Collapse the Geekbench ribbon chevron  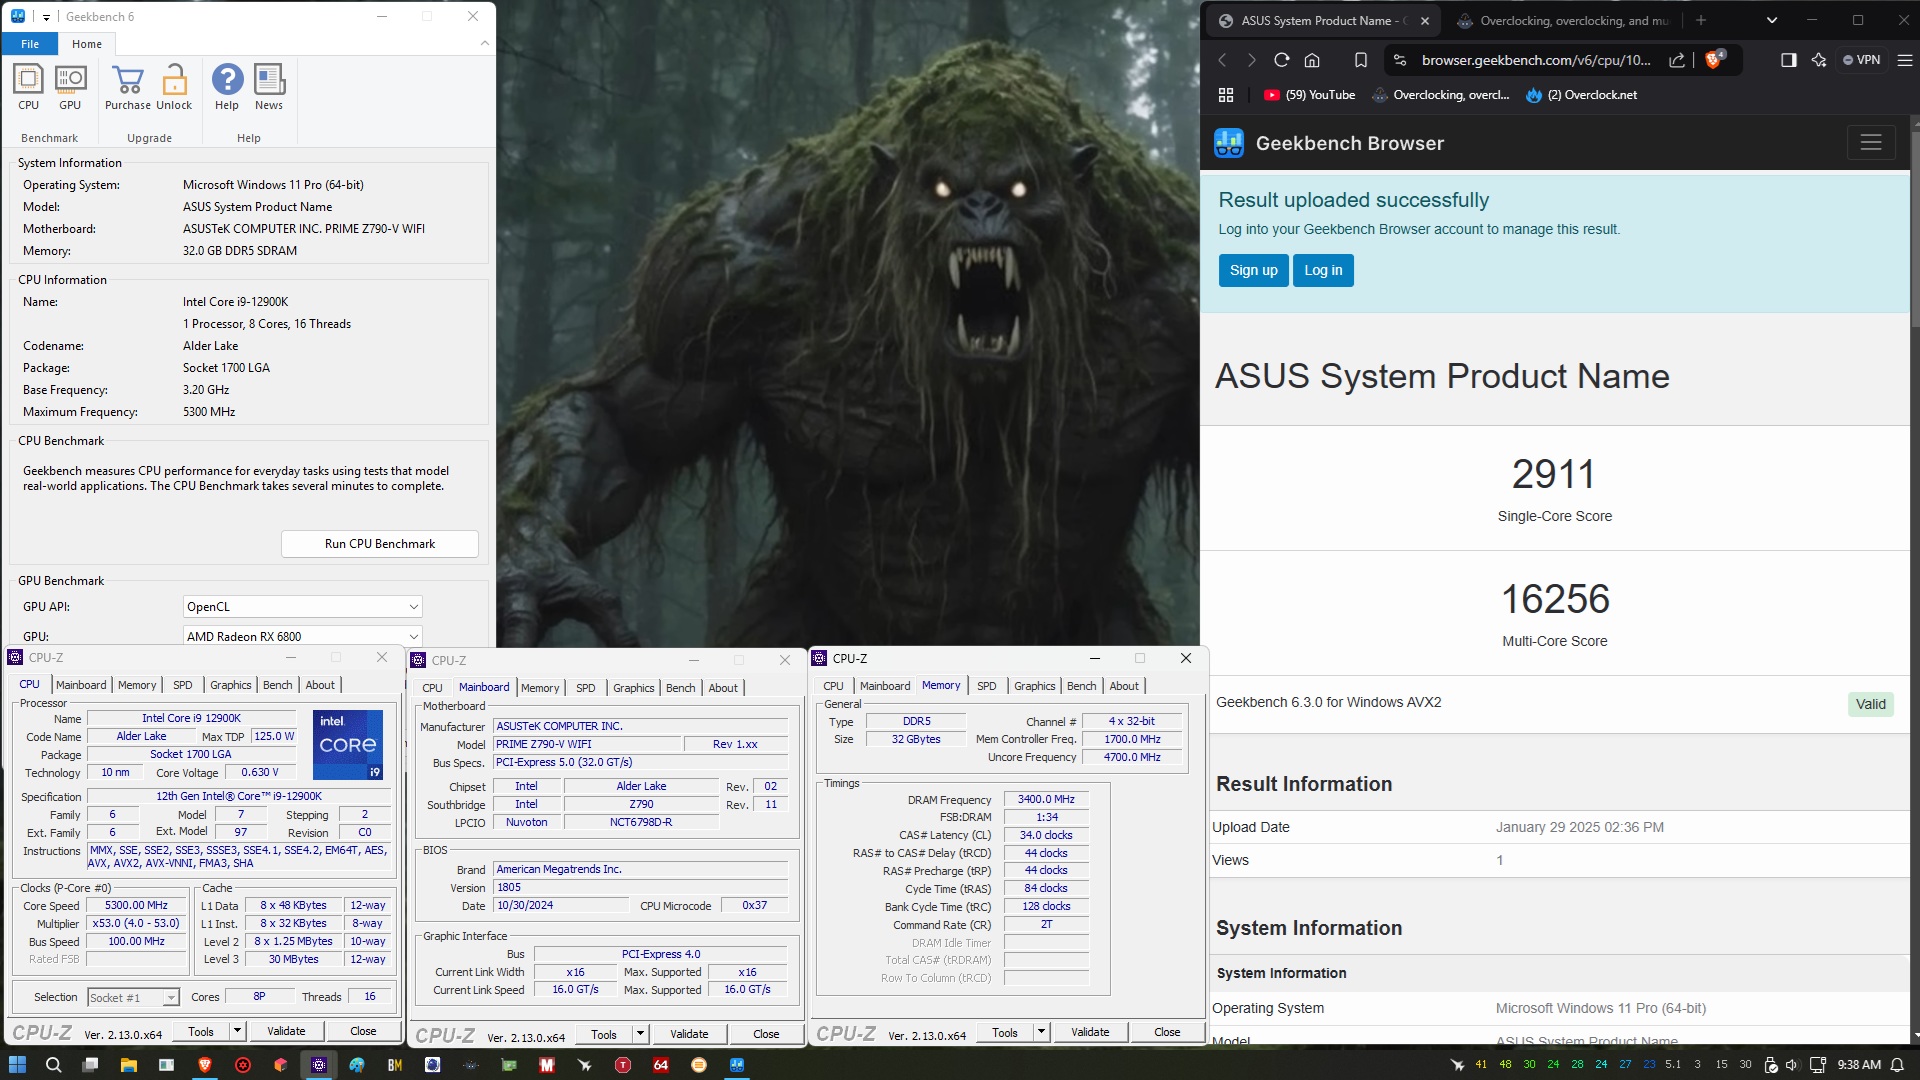pos(485,43)
